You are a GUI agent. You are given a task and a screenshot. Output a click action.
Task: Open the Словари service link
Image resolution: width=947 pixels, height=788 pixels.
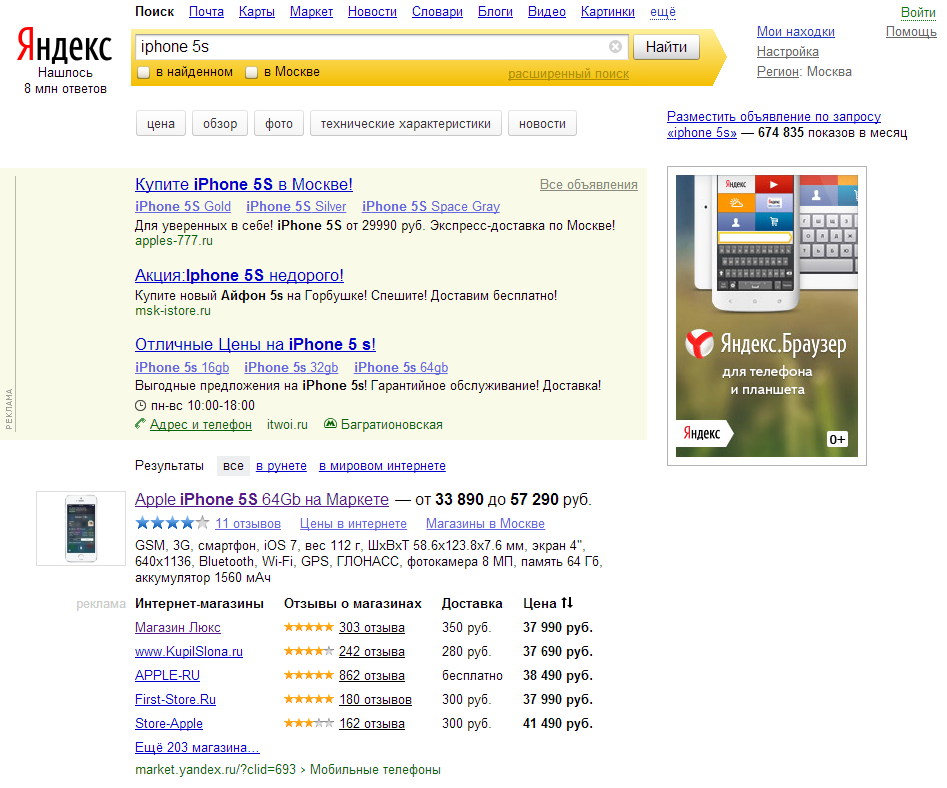[437, 11]
